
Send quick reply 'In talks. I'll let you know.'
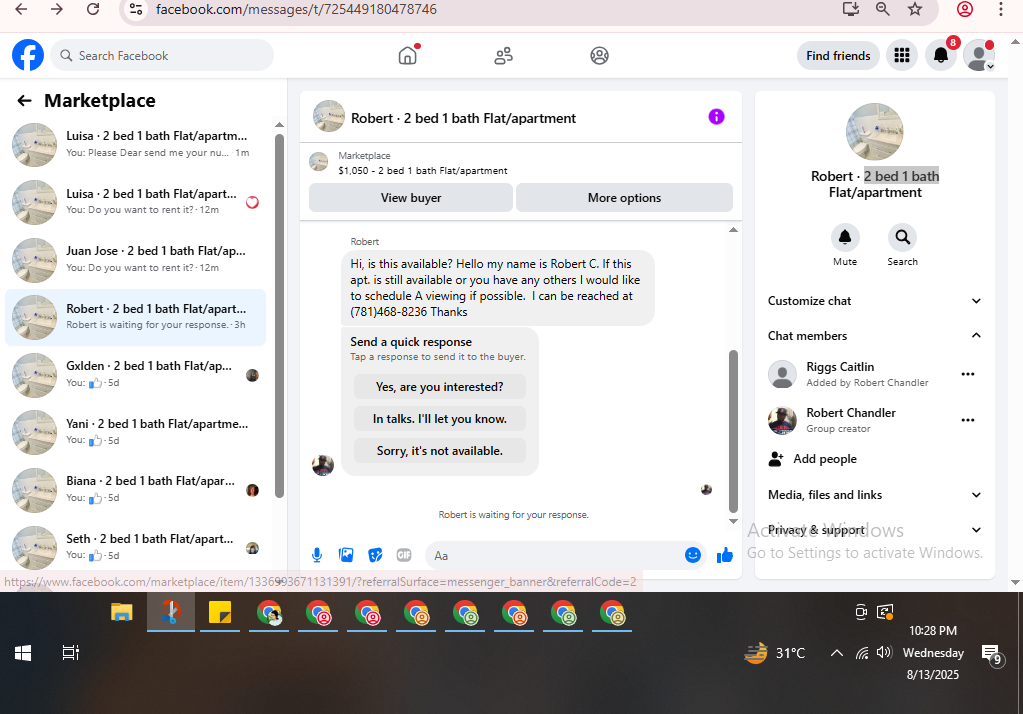(440, 419)
